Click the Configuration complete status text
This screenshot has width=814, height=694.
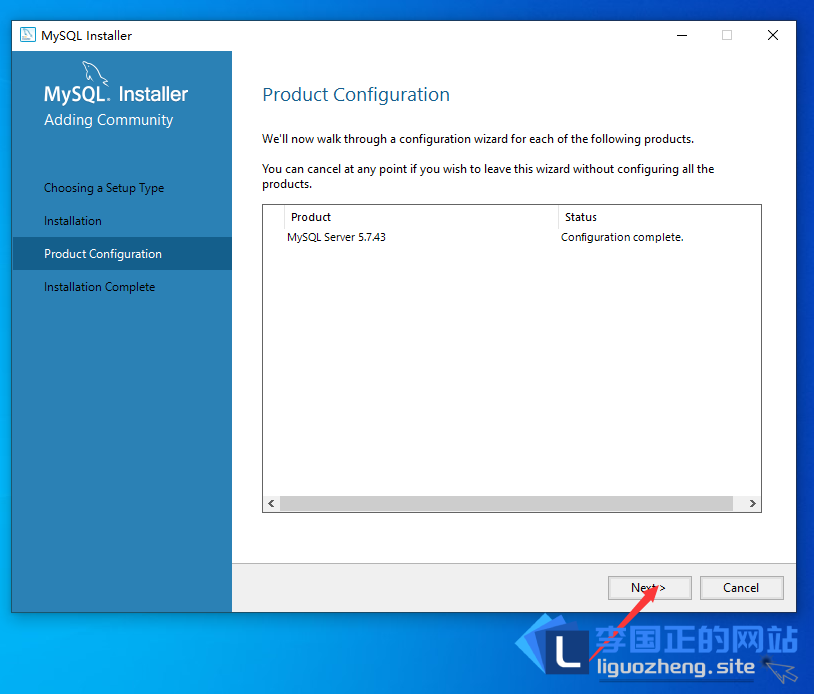622,237
